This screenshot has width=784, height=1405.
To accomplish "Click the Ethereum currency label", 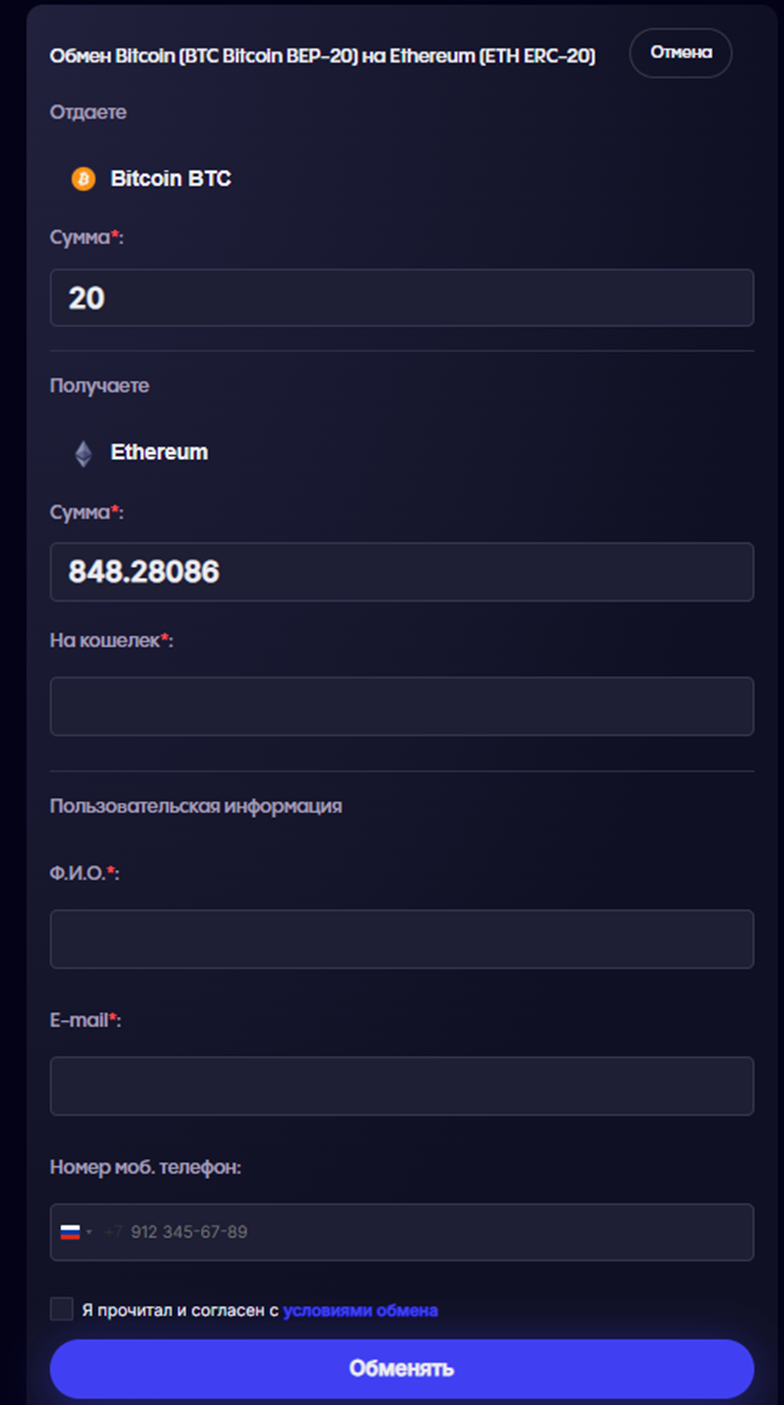I will tap(160, 452).
